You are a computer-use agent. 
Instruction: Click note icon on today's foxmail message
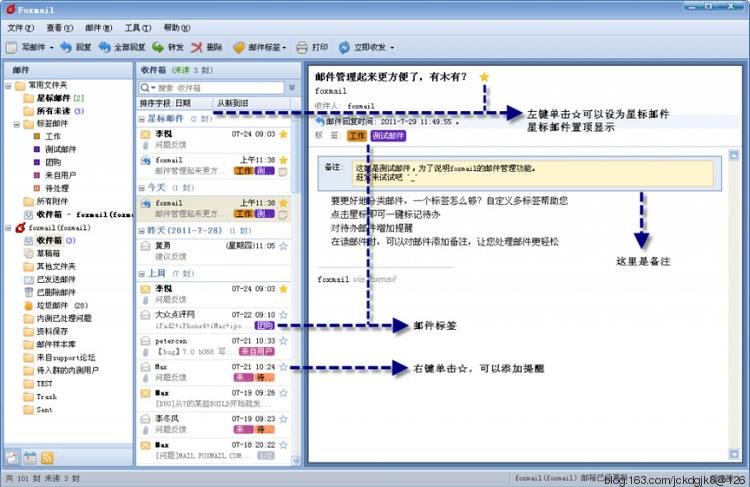283,215
